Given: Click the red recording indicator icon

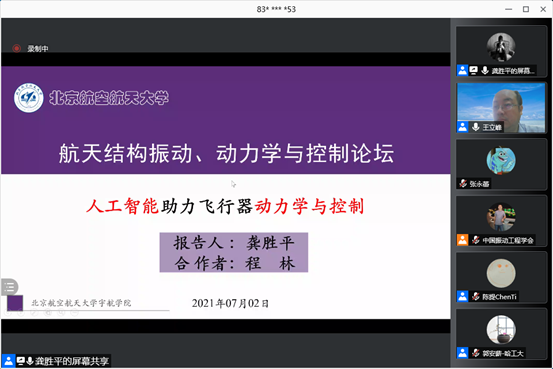Looking at the screenshot, I should [16, 48].
